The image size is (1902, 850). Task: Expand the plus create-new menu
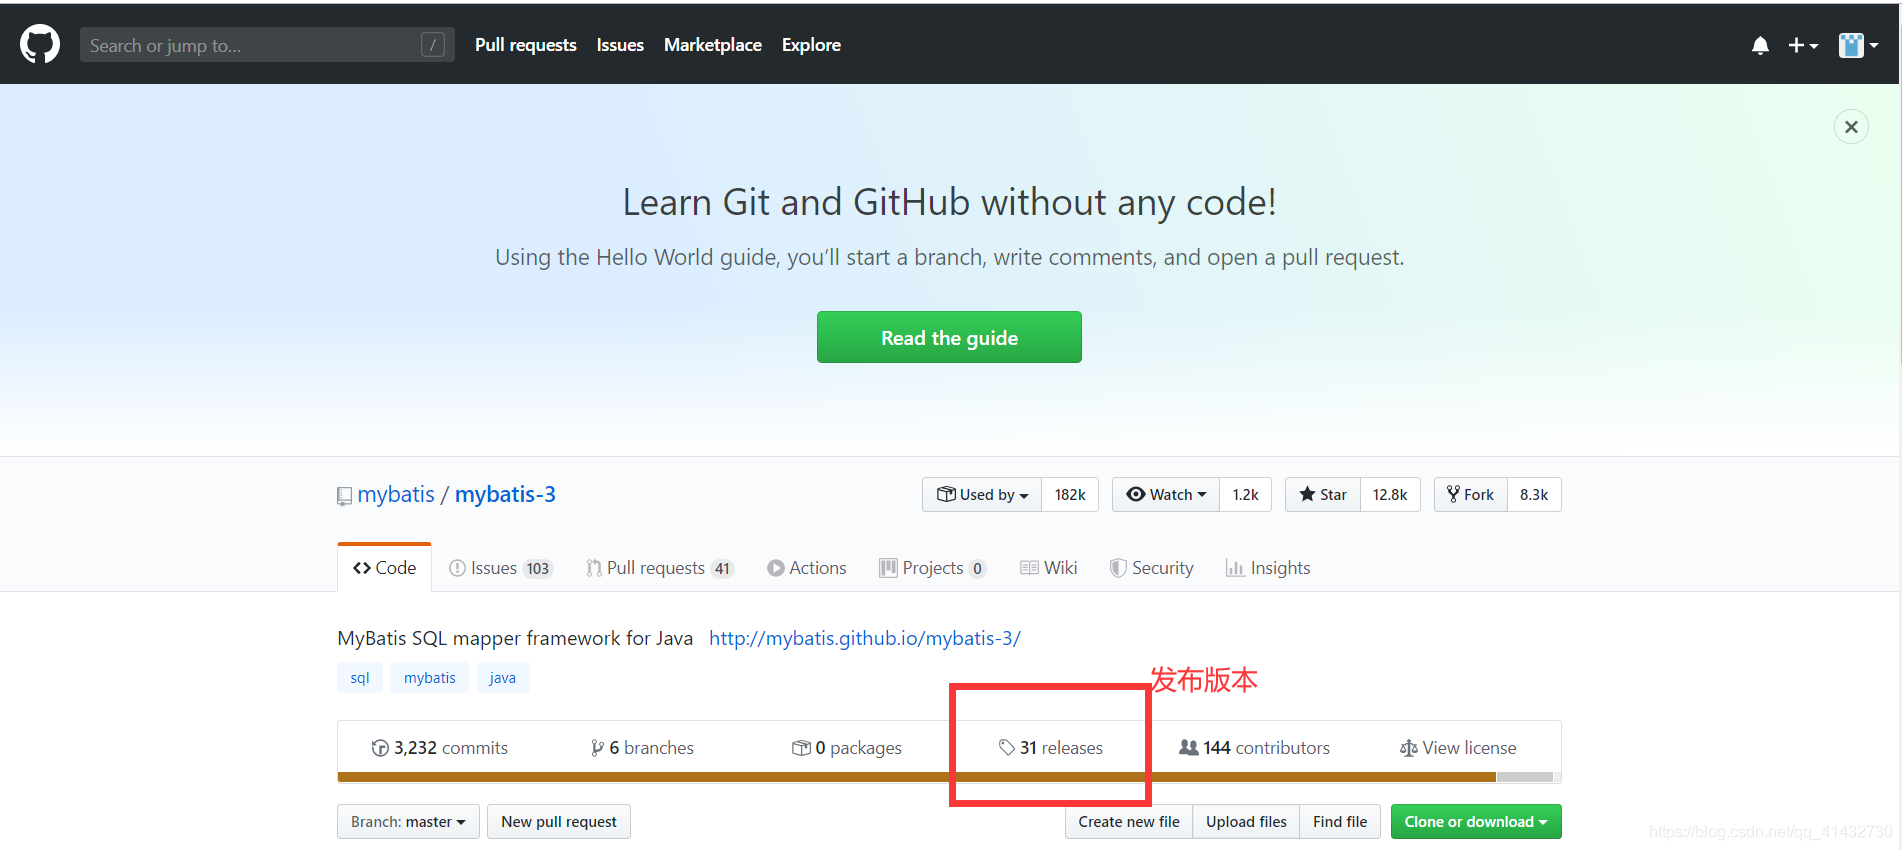[1803, 45]
